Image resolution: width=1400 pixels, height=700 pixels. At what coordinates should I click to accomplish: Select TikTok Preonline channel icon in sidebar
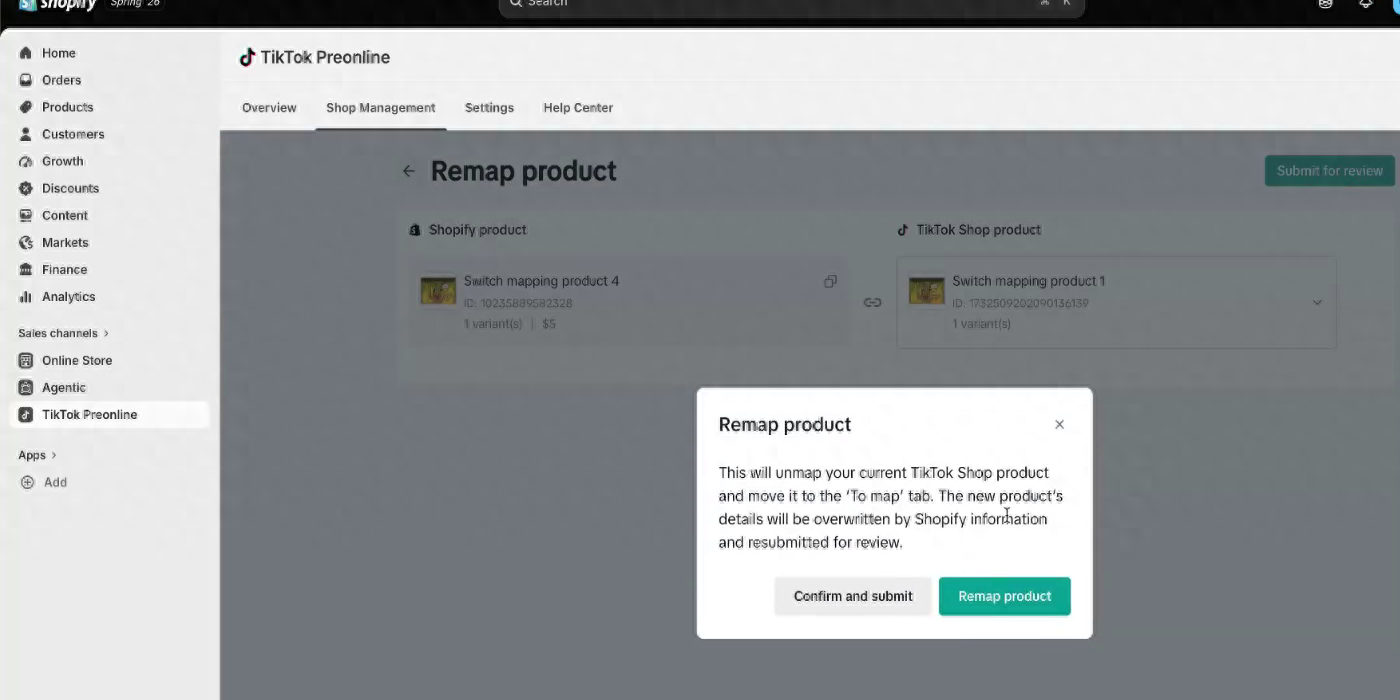[26, 414]
